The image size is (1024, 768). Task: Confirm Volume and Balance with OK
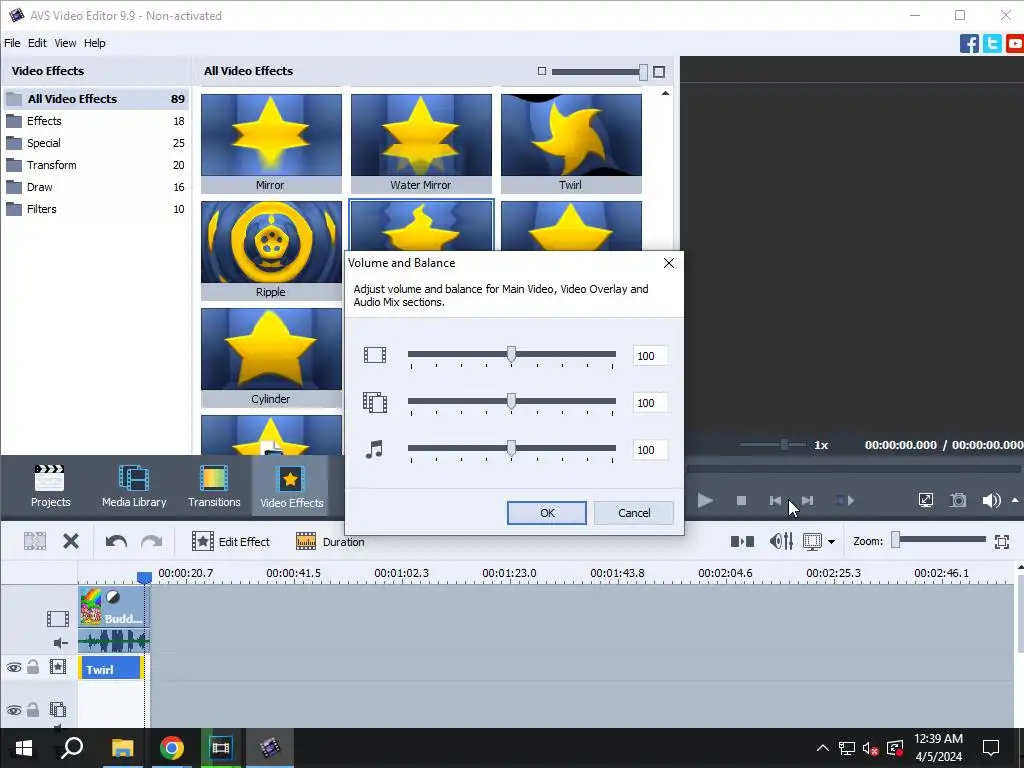point(547,513)
